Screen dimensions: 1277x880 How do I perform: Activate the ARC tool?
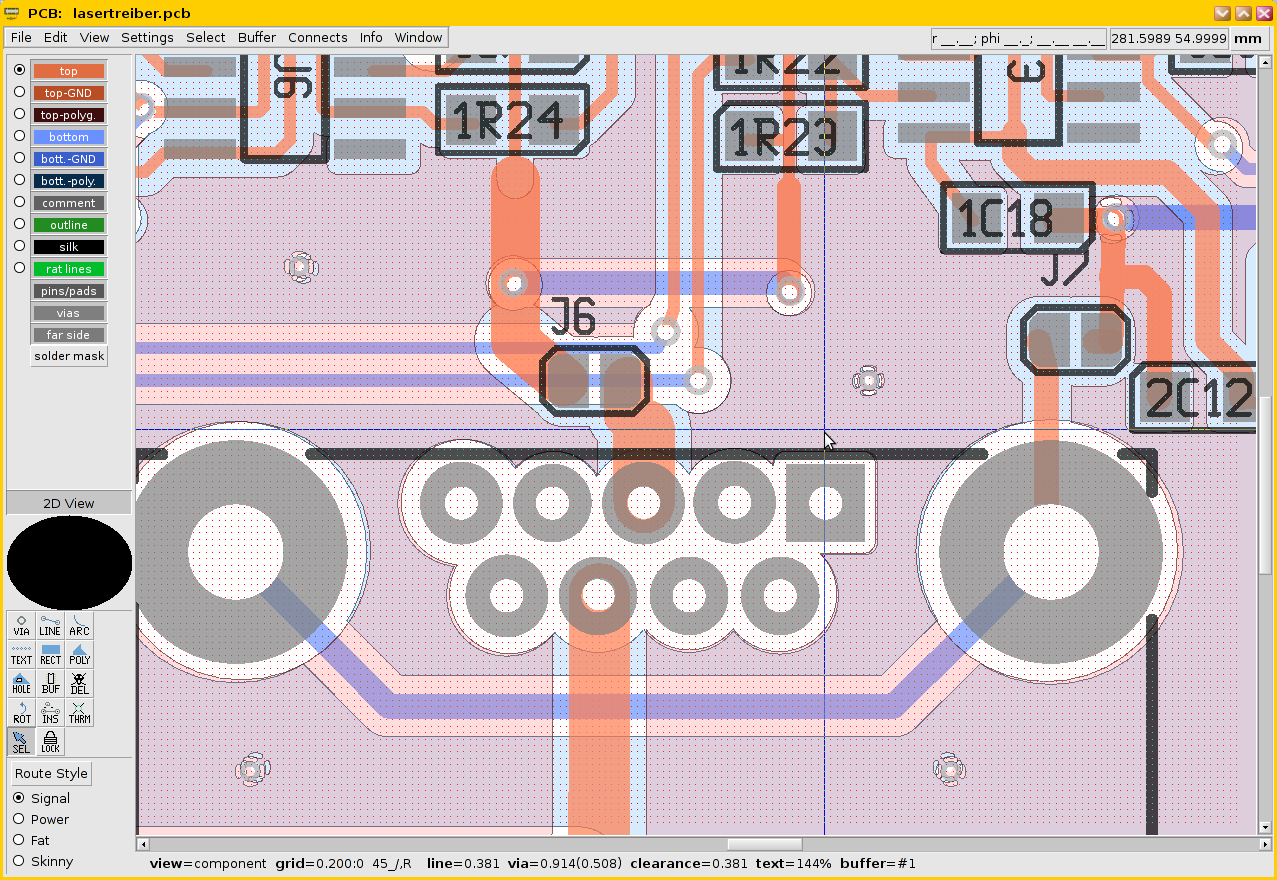(79, 626)
